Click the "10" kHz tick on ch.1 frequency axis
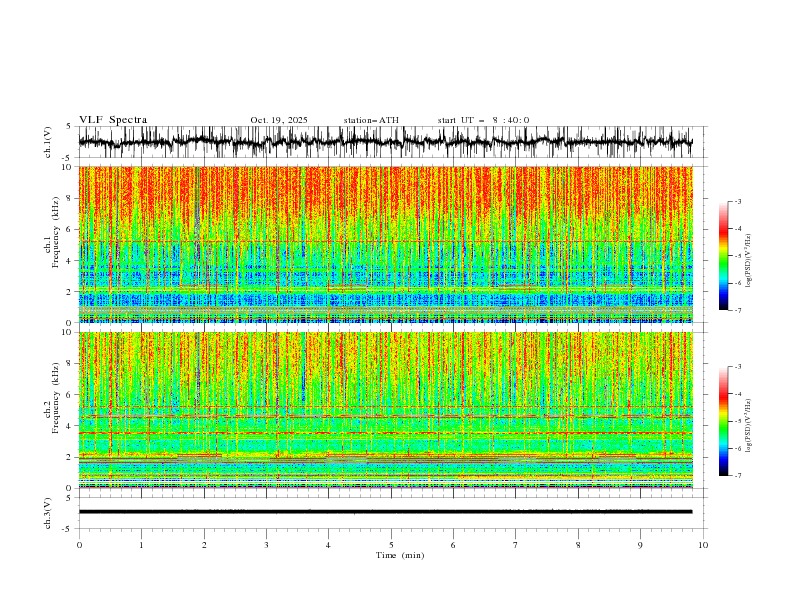 tap(68, 167)
